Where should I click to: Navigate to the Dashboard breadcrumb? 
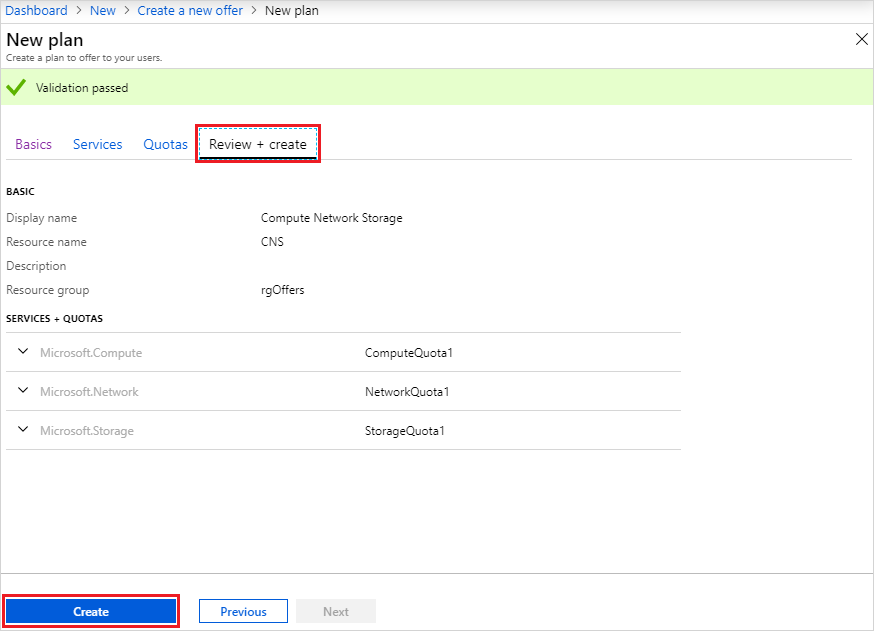pos(37,10)
